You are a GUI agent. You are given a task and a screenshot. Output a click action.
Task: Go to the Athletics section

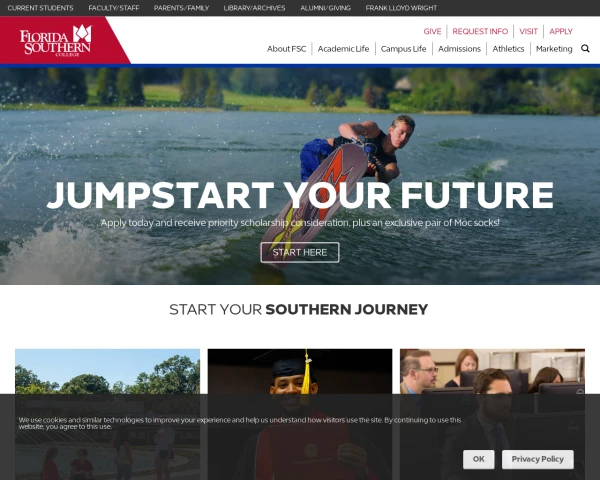pos(508,49)
